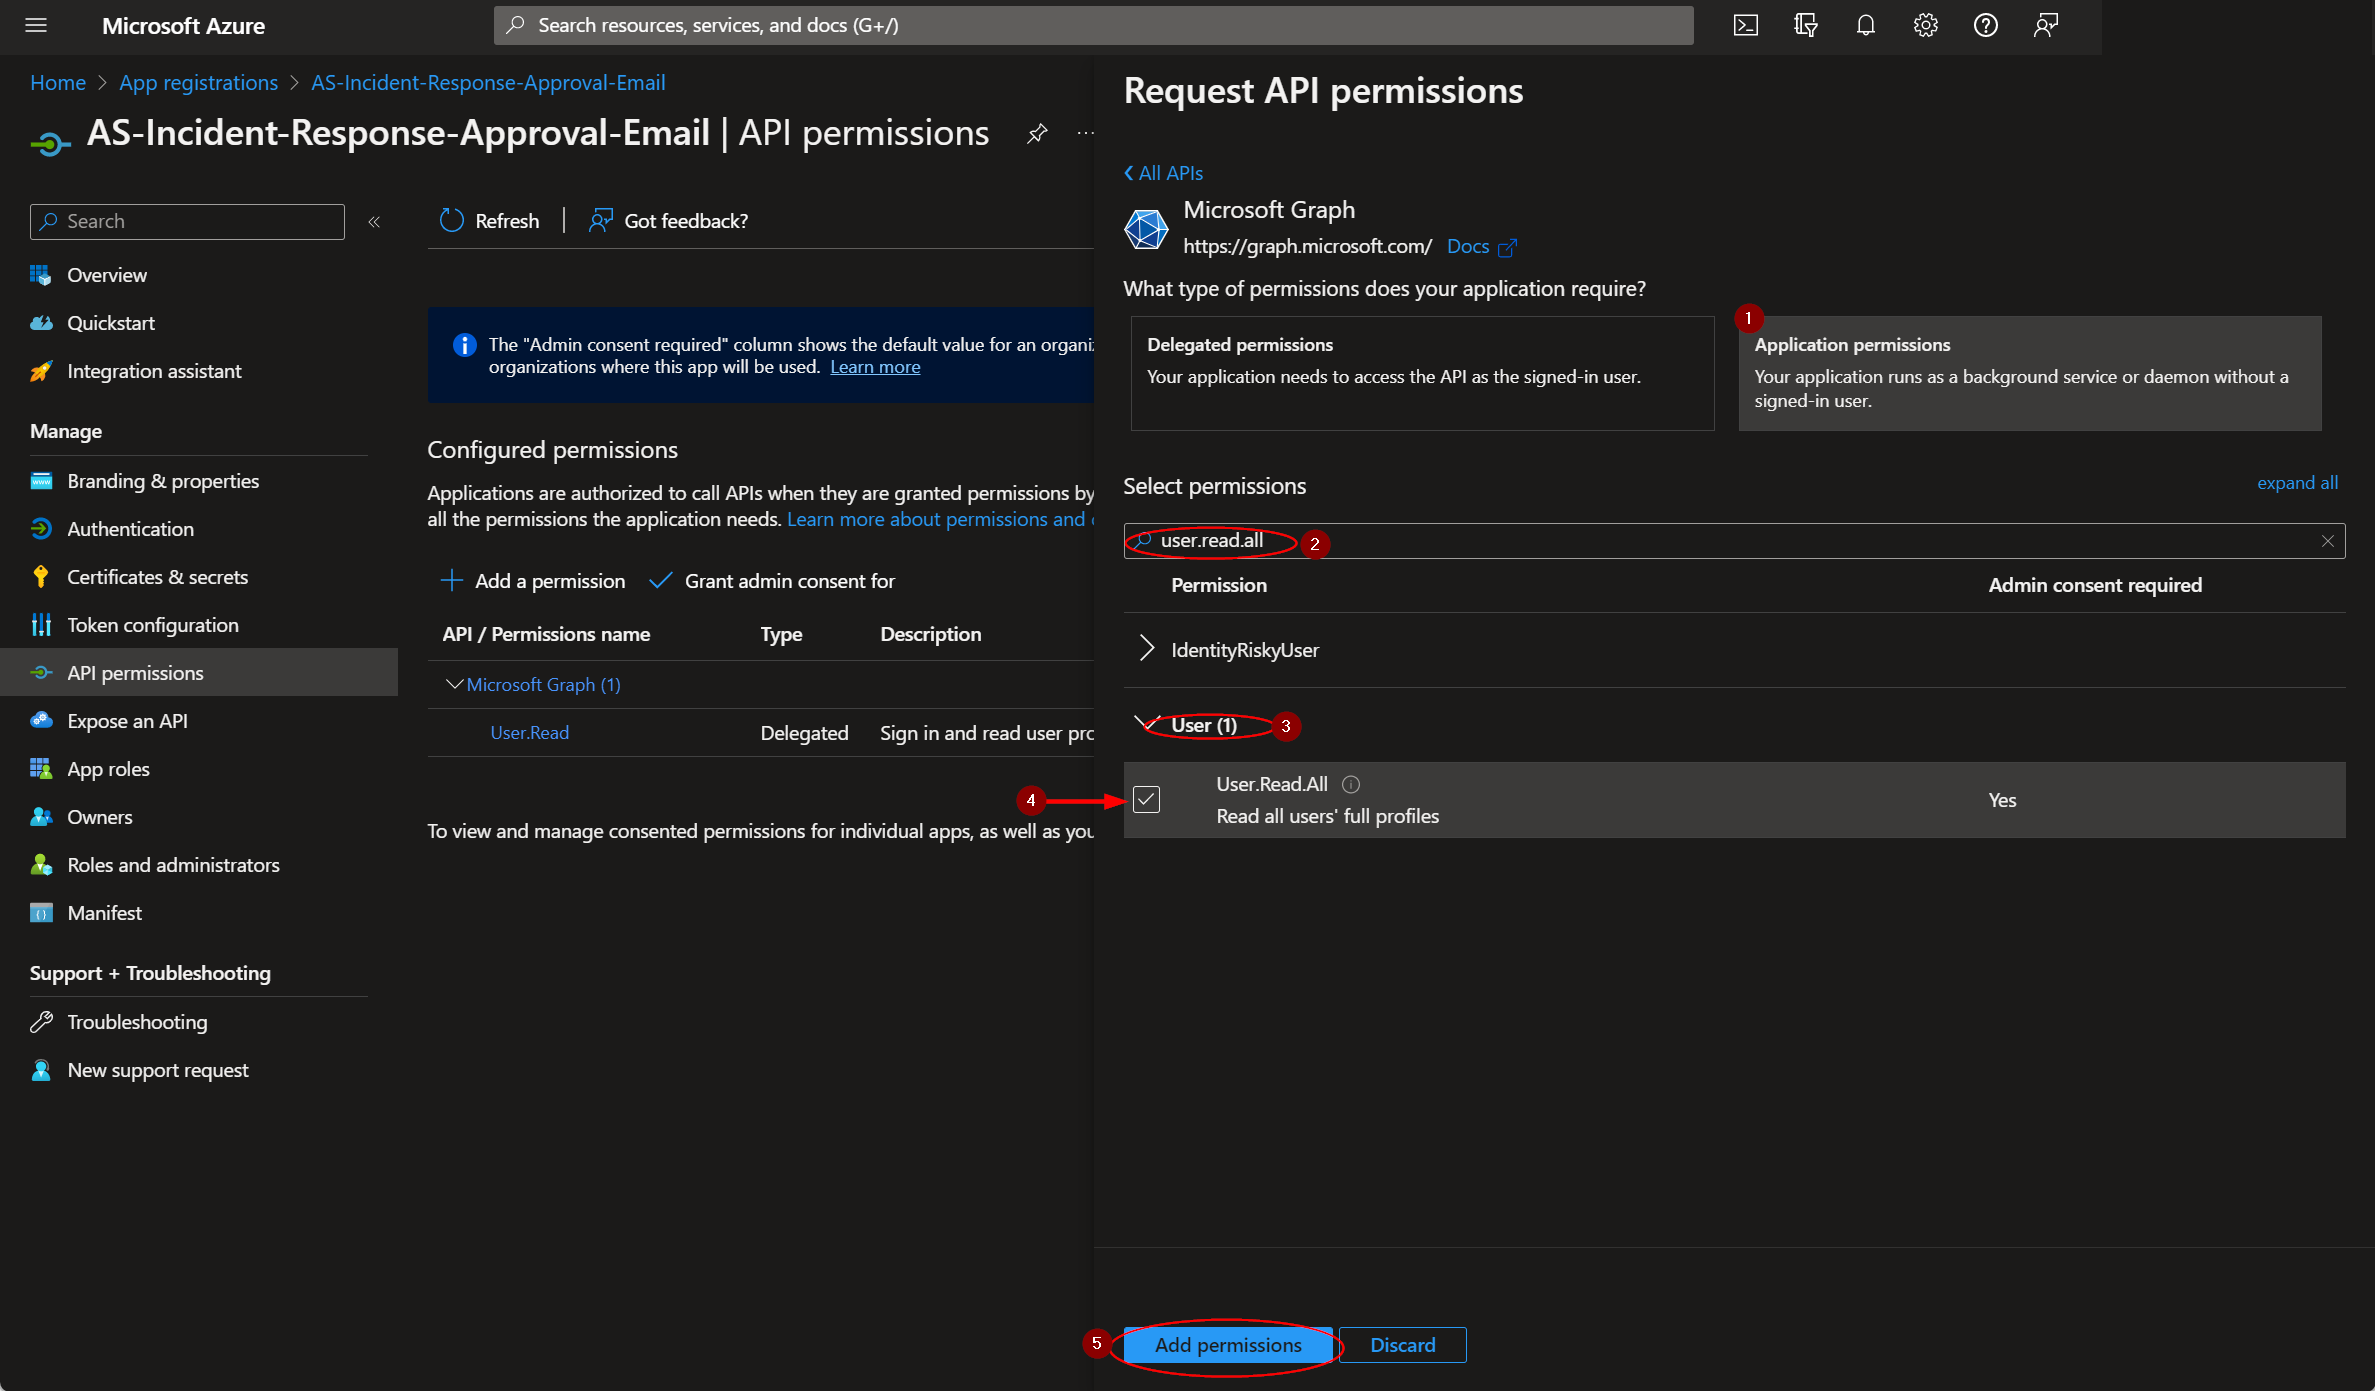Click the AS-Incident-Response-Approval-Email breadcrumb
2375x1391 pixels.
pos(488,83)
